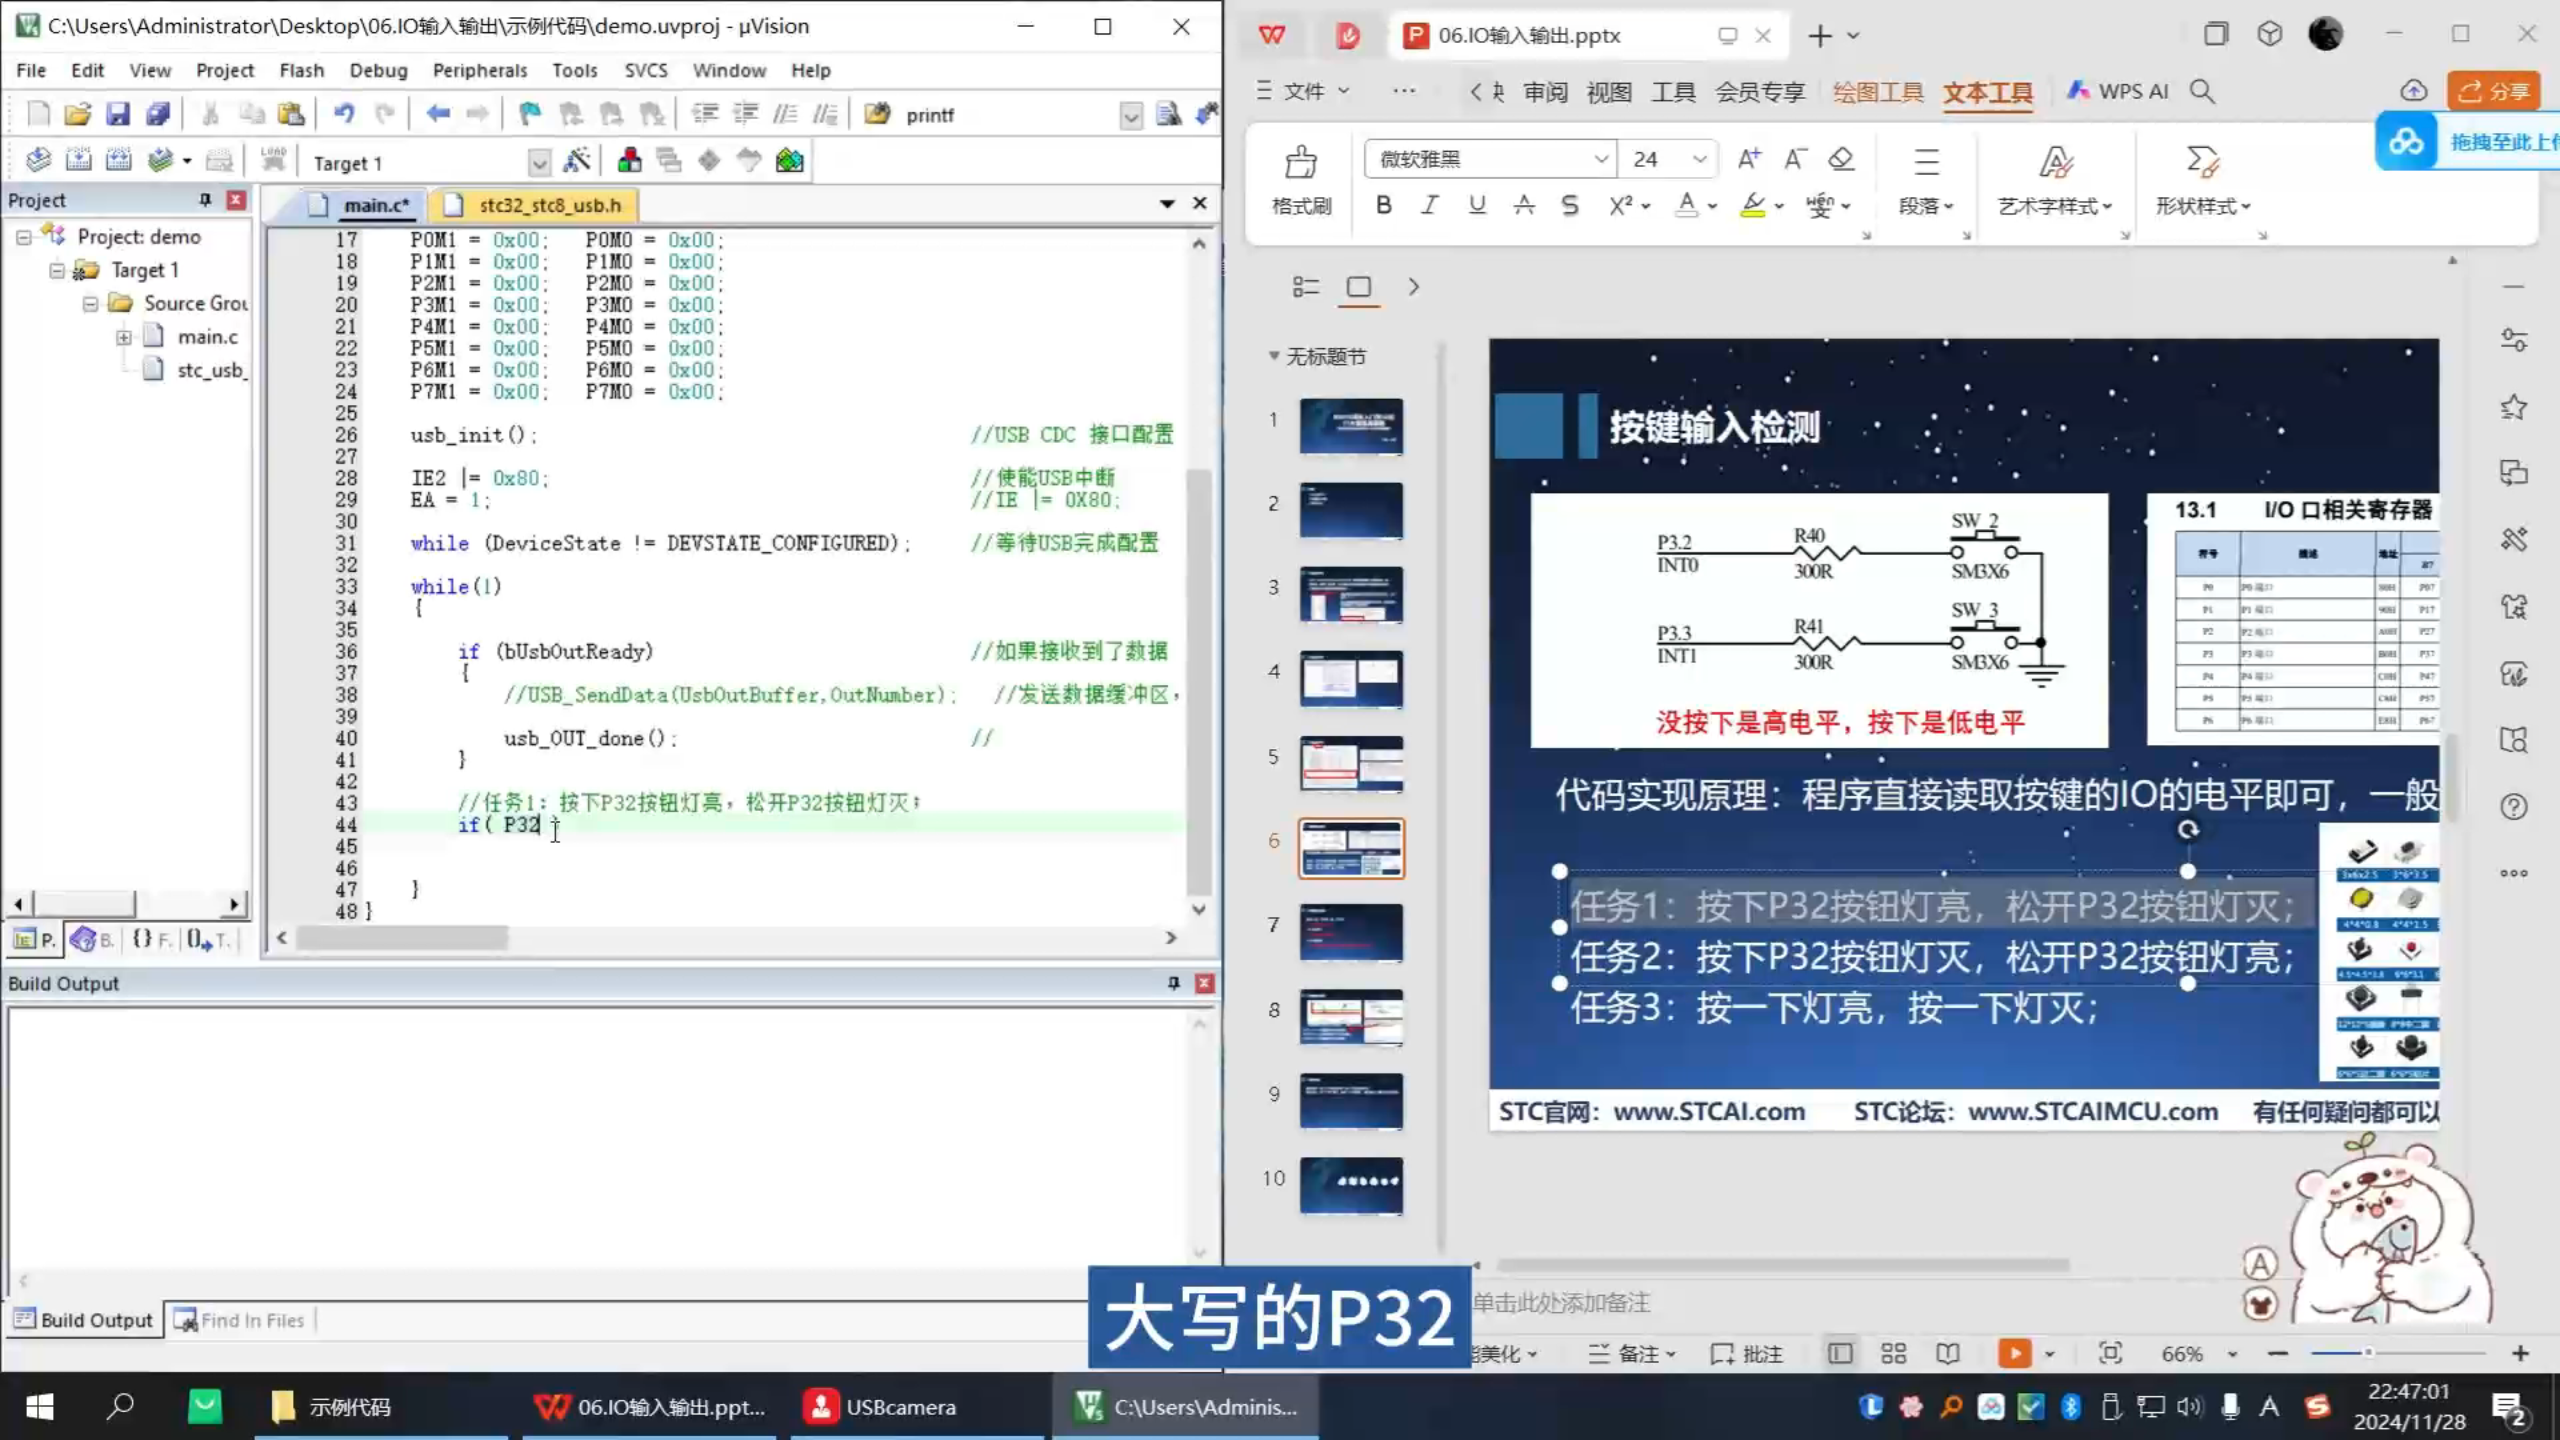Click the Undo arrow in uVision toolbar
The width and height of the screenshot is (2560, 1440).
click(x=344, y=114)
